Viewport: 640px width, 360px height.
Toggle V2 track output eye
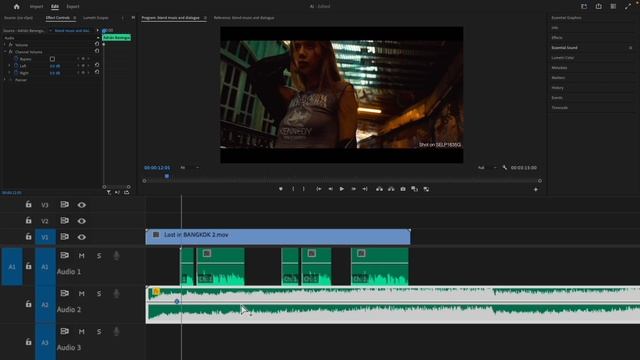82,221
